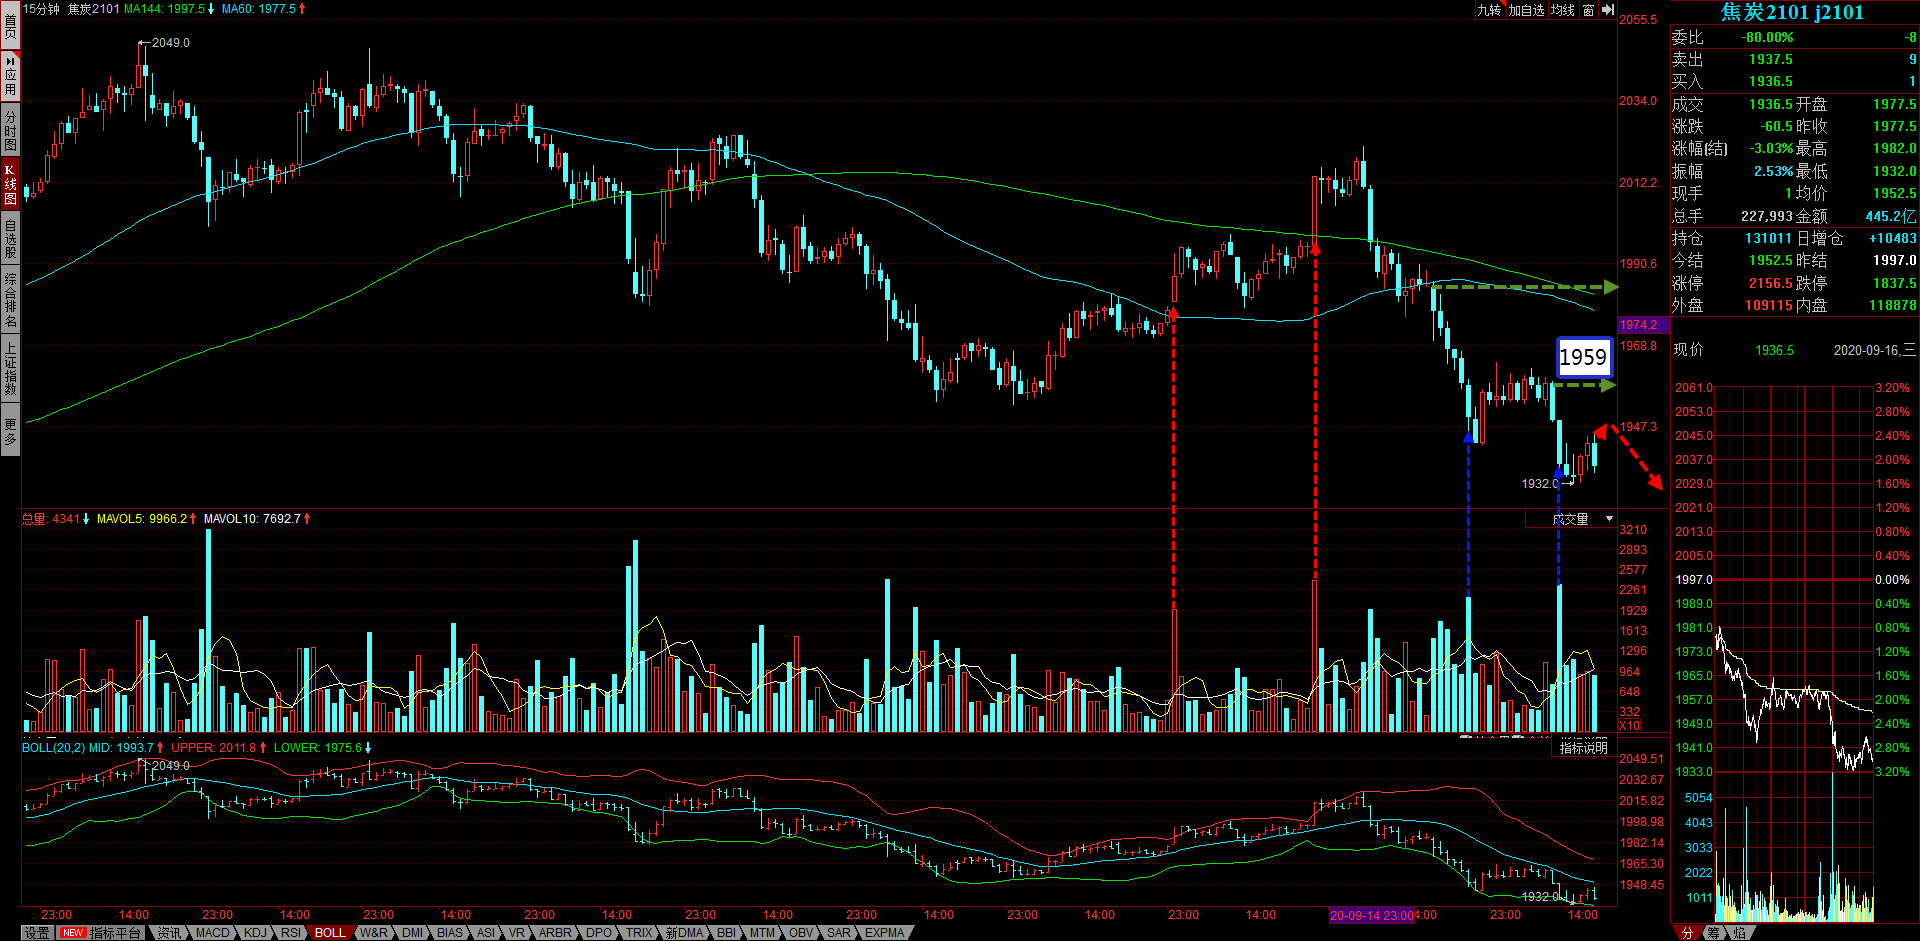Open 上证指数 in sidebar
Screen dimensions: 1920x941
click(10, 367)
